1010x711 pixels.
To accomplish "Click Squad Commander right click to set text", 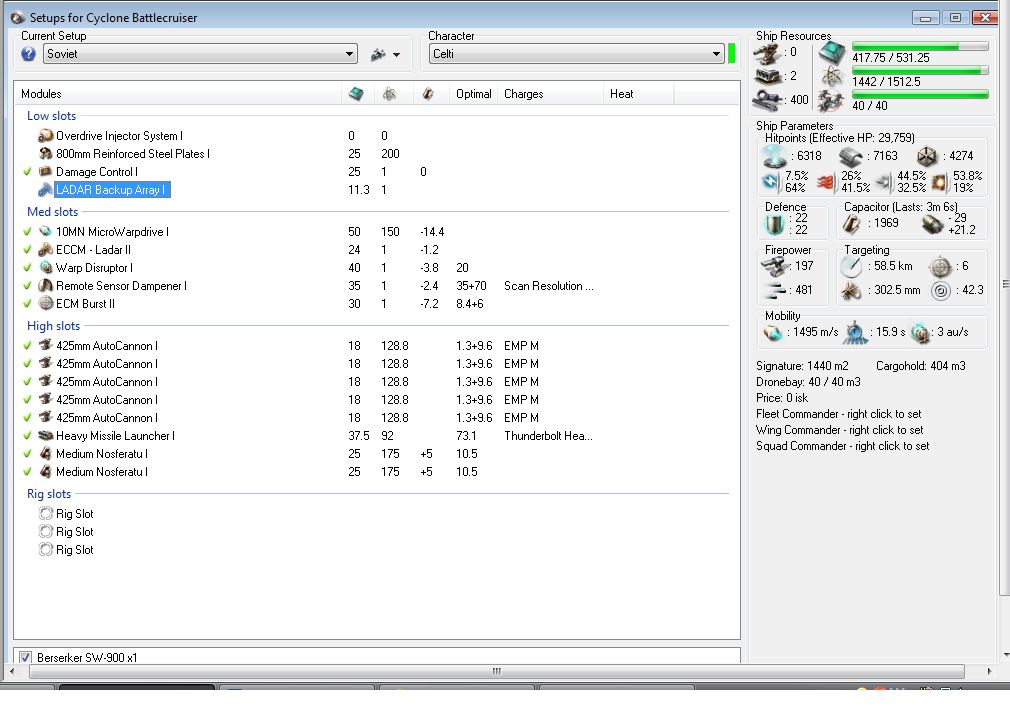I will coord(842,446).
